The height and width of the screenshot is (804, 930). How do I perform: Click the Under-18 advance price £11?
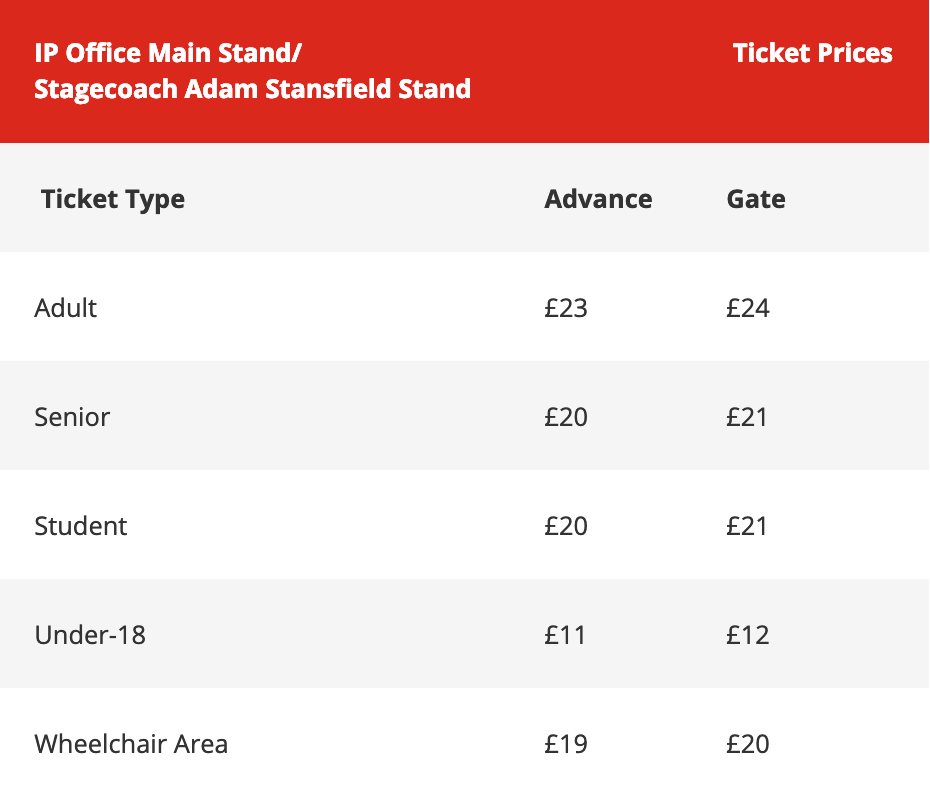565,635
